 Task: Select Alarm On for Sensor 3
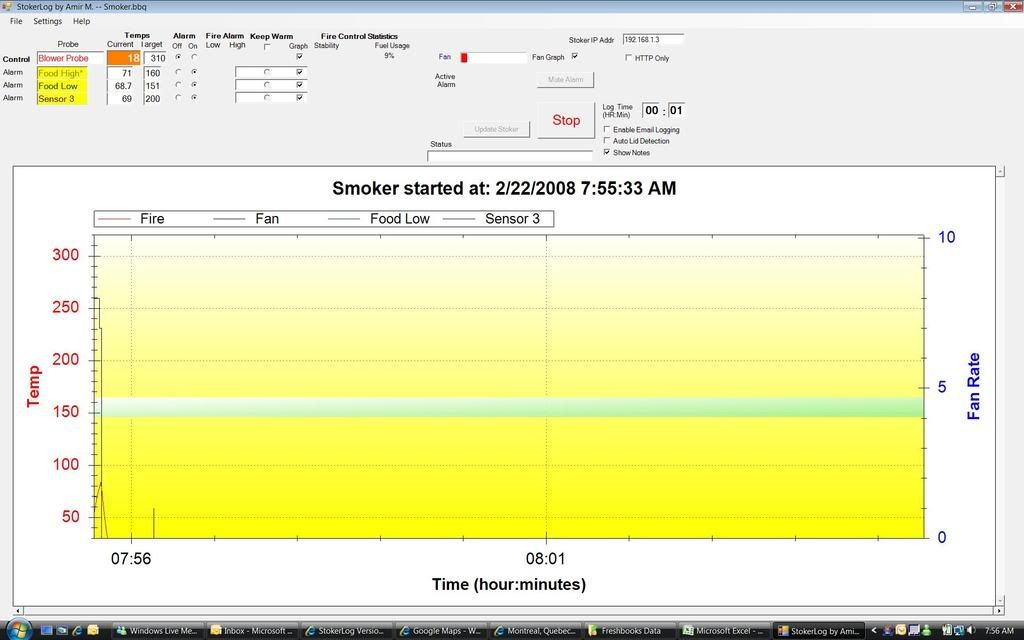pyautogui.click(x=194, y=97)
